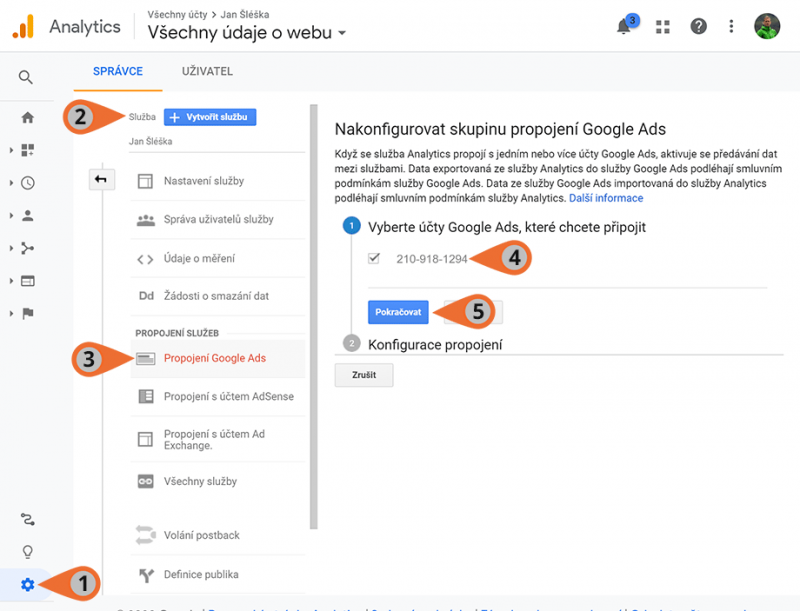The image size is (800, 611).
Task: Open the Customization dashboards icon
Action: [x=28, y=150]
